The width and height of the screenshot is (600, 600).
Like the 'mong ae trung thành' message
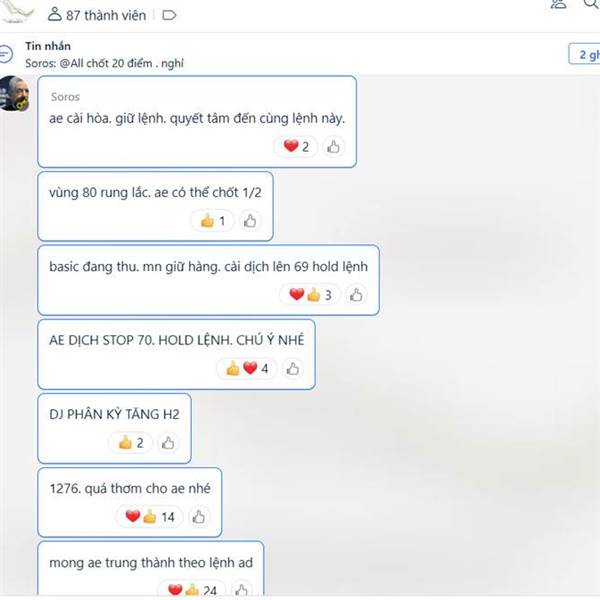click(x=241, y=590)
